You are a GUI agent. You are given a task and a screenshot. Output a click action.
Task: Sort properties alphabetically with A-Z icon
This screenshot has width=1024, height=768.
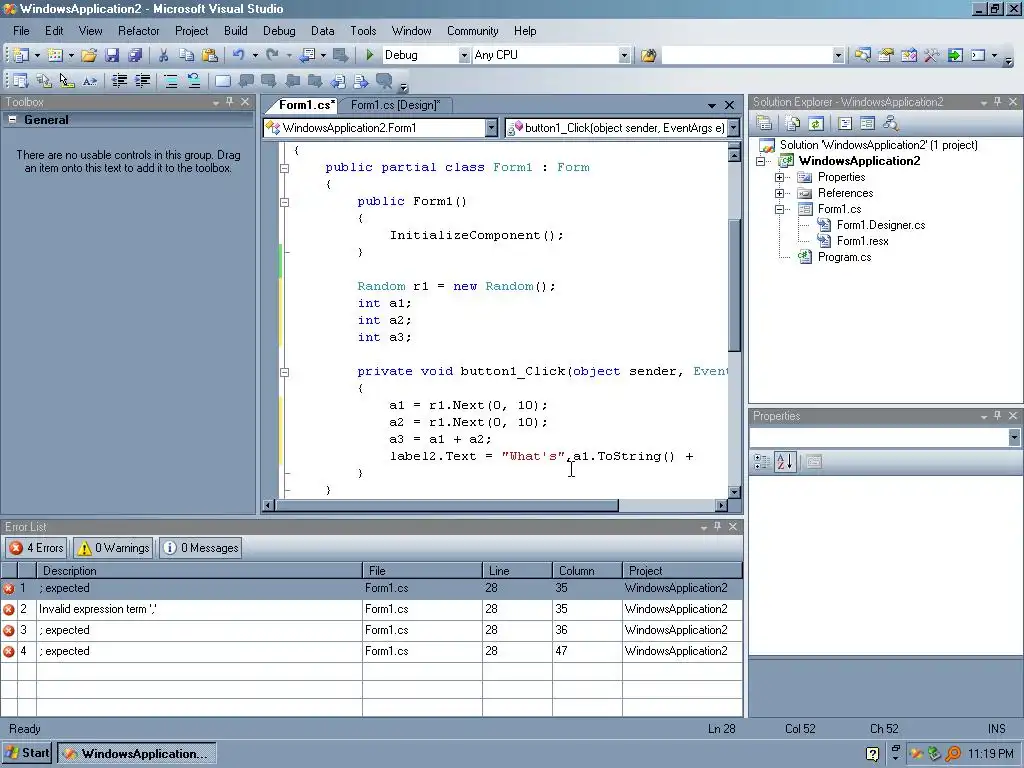point(785,462)
